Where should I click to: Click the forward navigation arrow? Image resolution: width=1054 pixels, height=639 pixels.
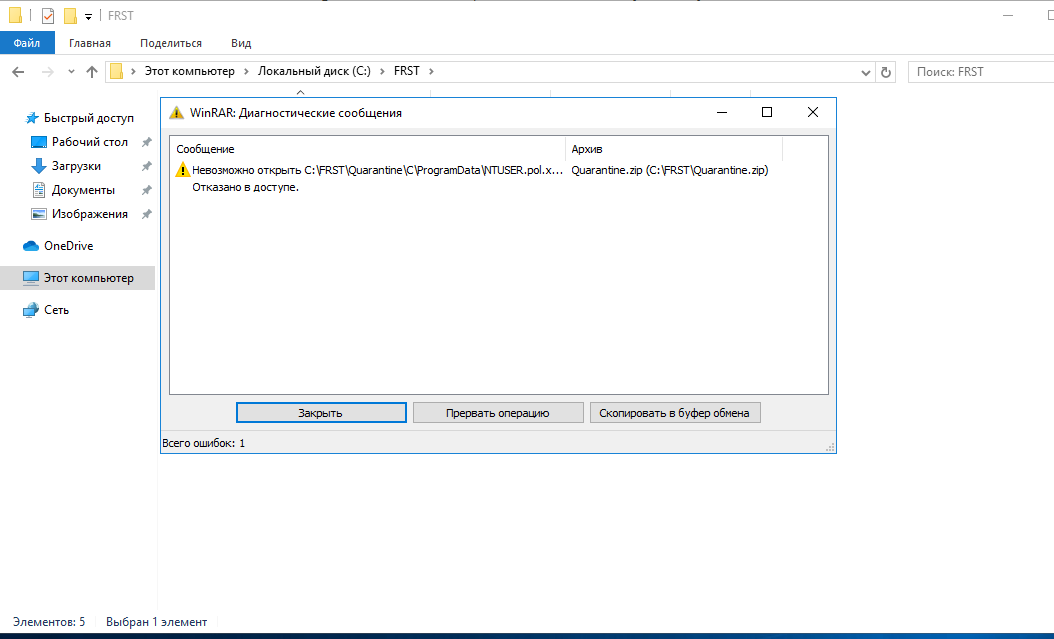point(48,72)
